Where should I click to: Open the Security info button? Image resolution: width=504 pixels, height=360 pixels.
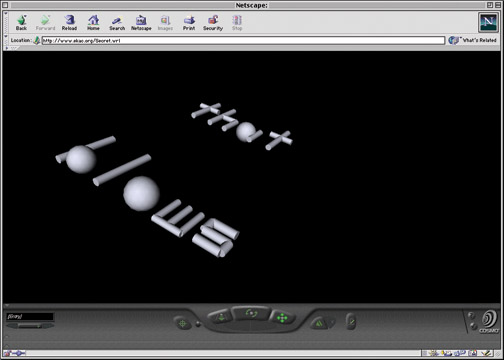tap(213, 23)
